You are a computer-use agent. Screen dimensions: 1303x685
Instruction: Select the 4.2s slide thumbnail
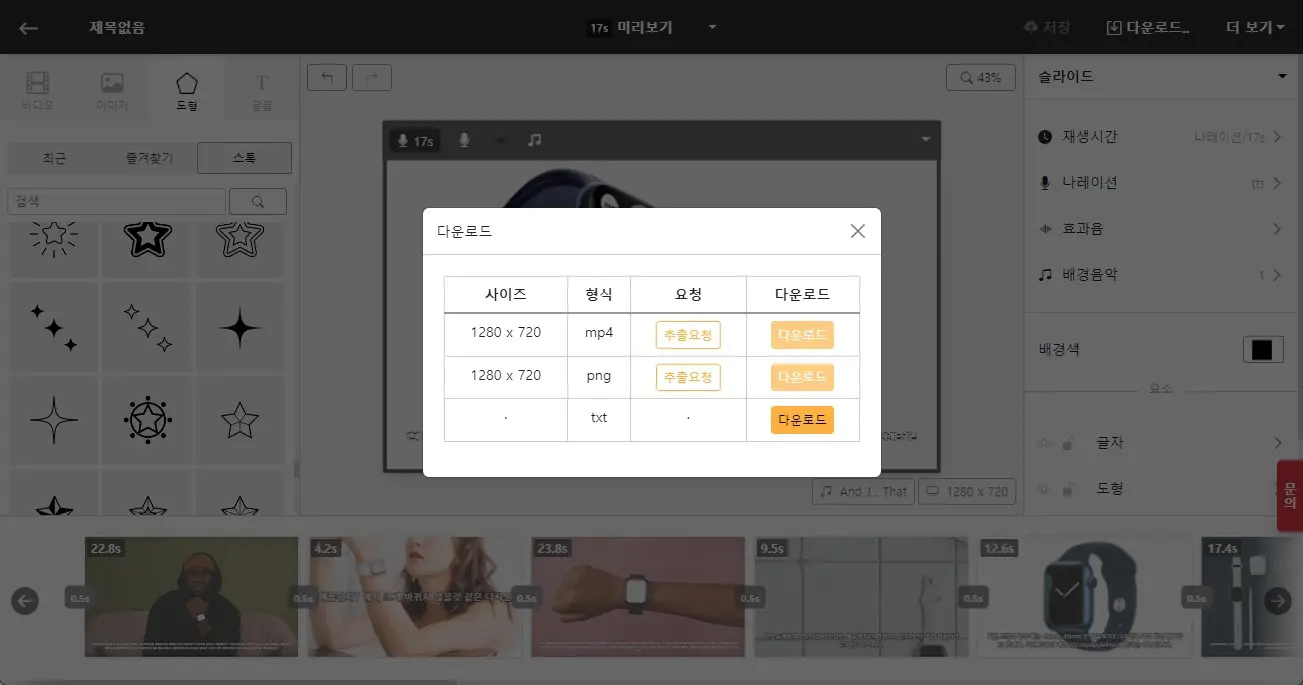click(415, 597)
